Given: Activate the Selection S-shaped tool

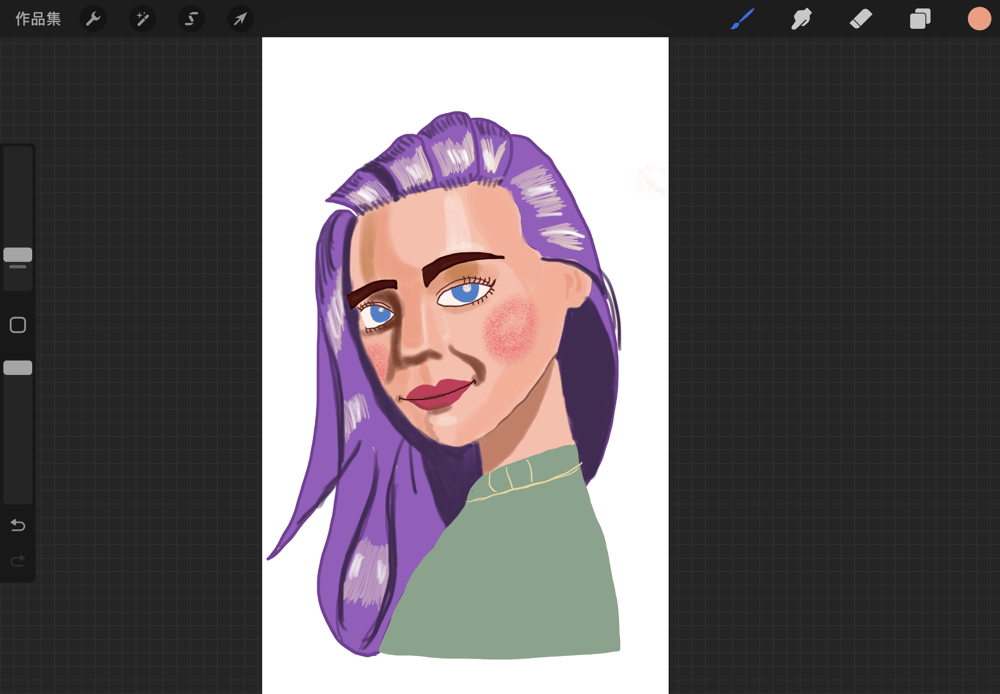Looking at the screenshot, I should coord(191,19).
